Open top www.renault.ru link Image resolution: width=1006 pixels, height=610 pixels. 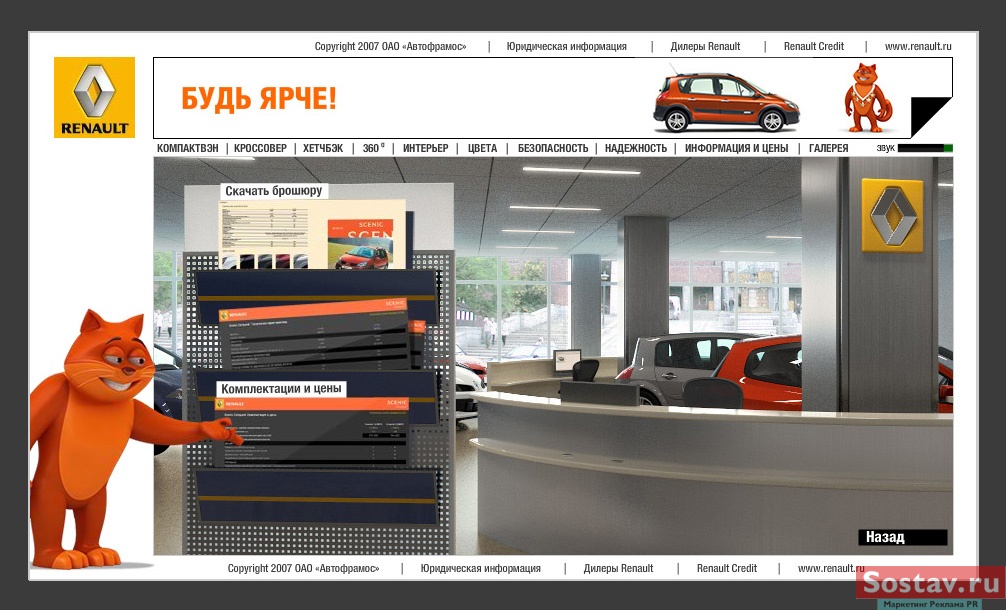click(x=918, y=46)
